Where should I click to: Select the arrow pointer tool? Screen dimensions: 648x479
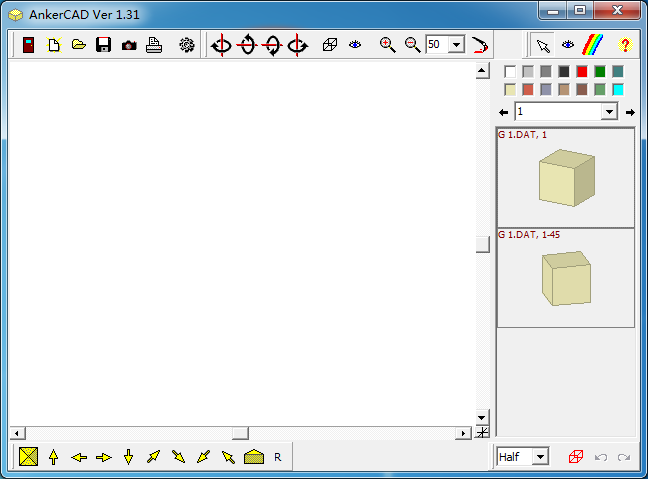coord(543,45)
